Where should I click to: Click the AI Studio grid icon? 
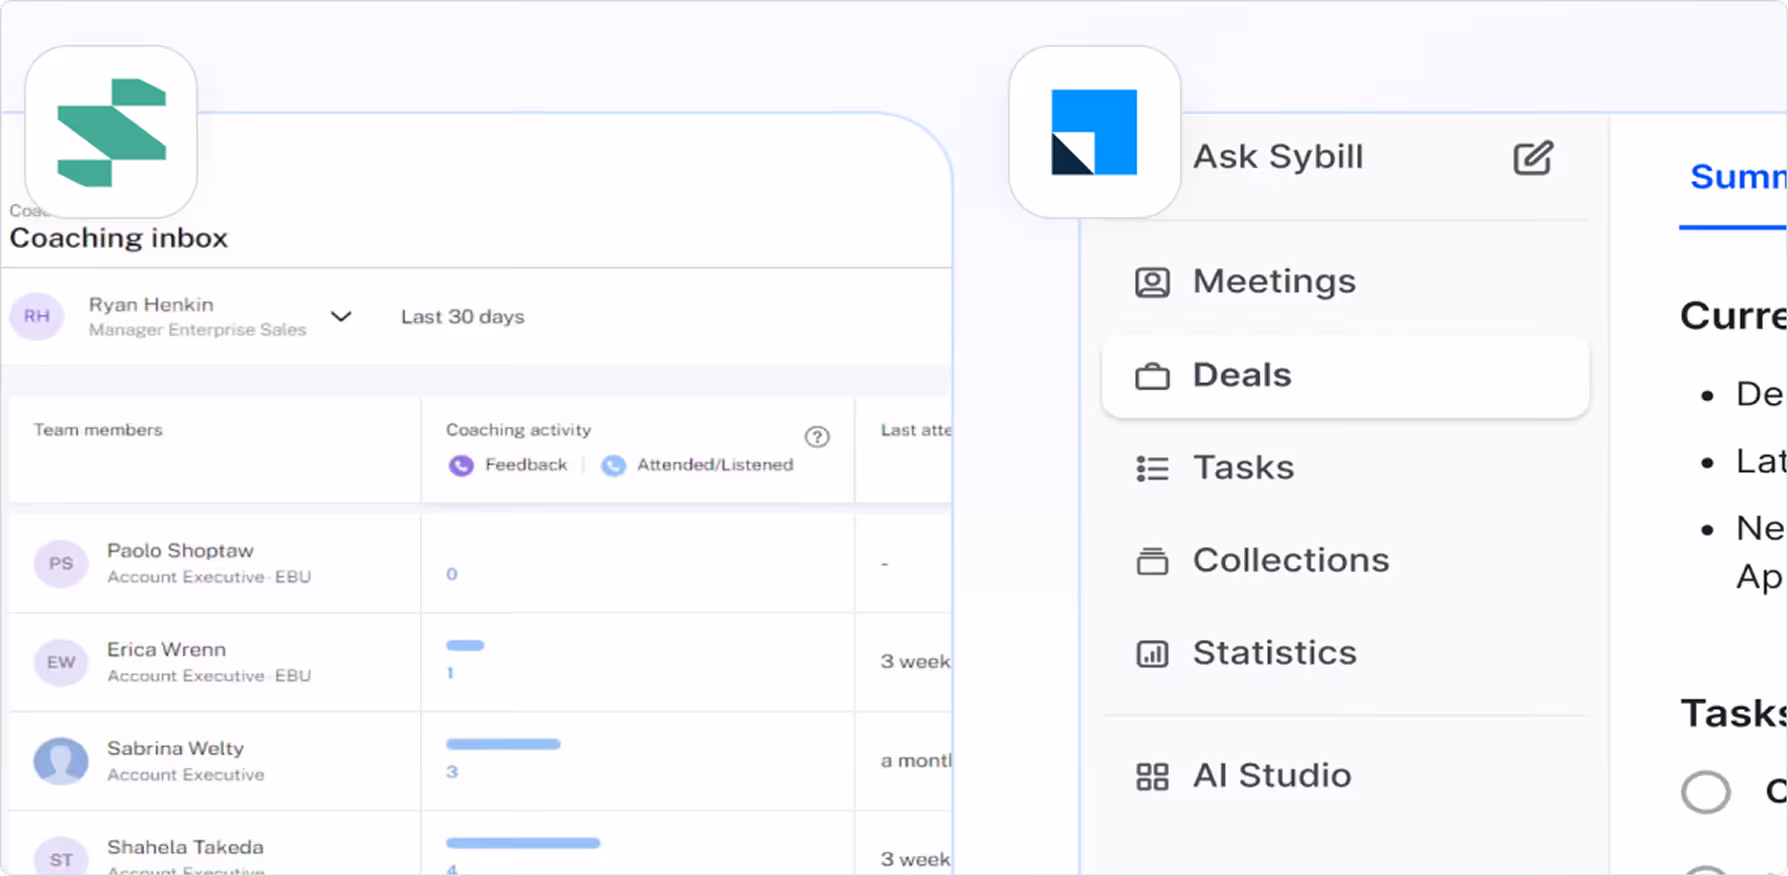coord(1152,776)
